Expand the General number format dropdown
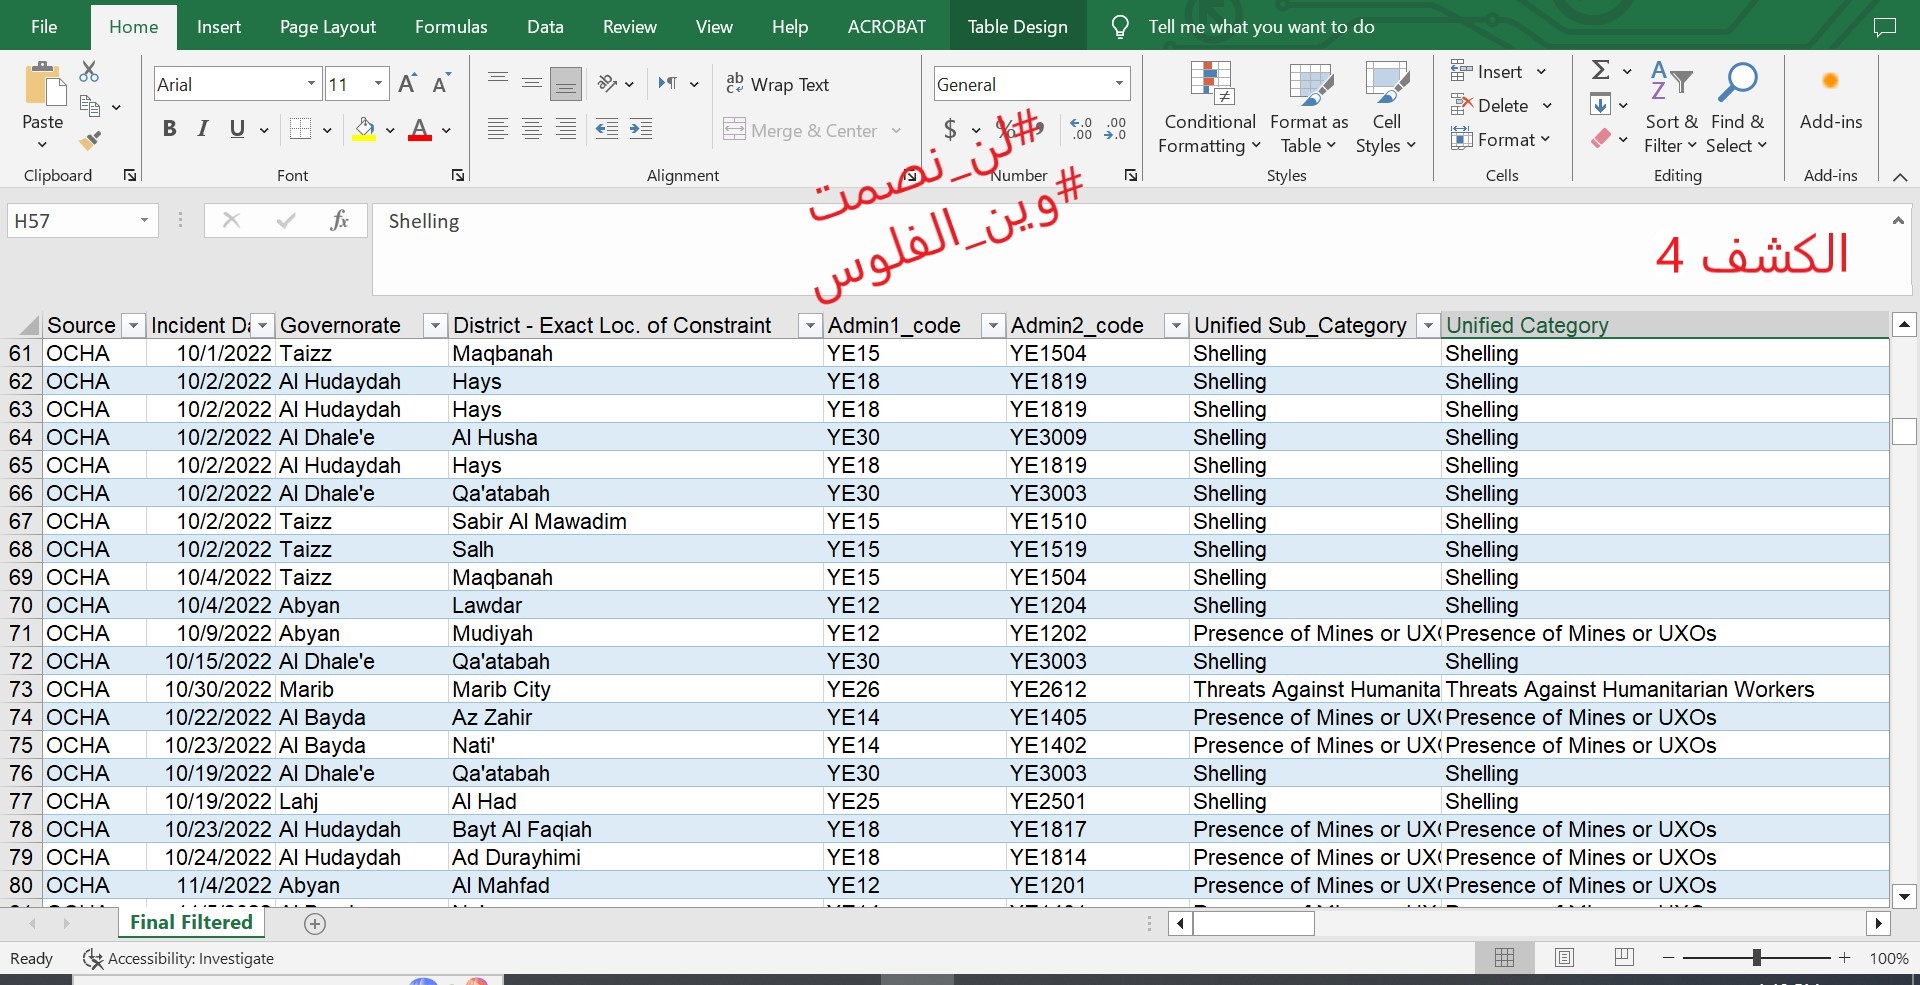The height and width of the screenshot is (985, 1920). (x=1119, y=84)
